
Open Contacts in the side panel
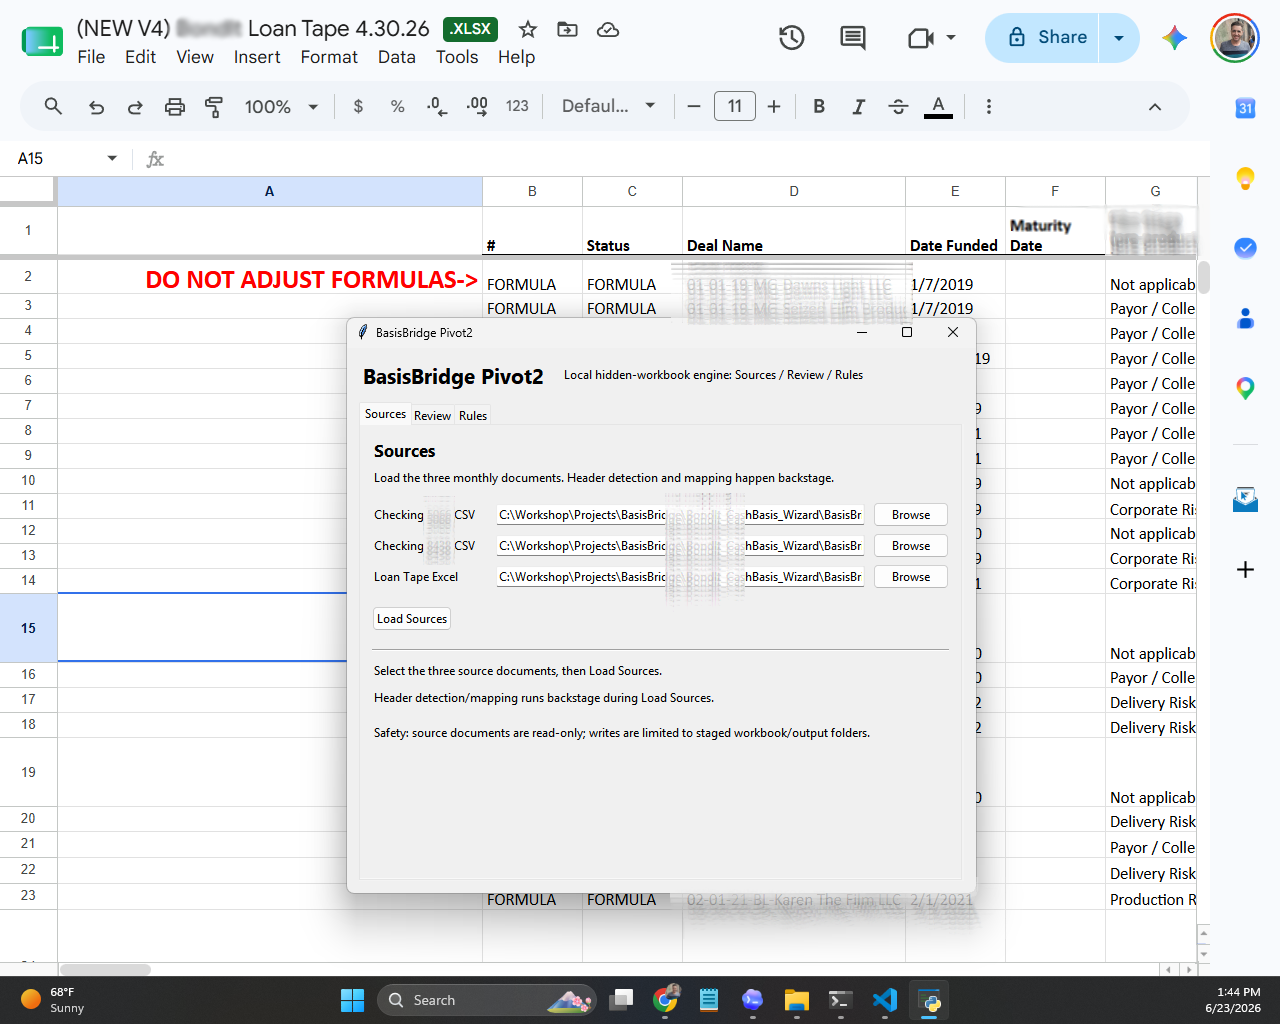1245,318
